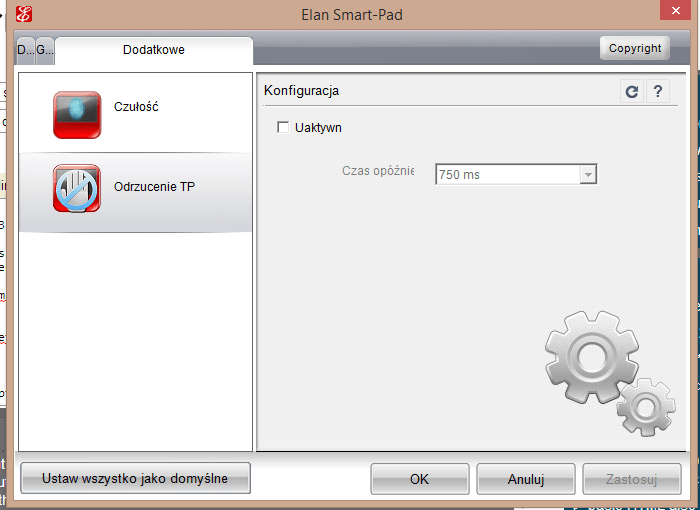Click the refresh configuration icon
This screenshot has width=700, height=510.
click(x=632, y=92)
